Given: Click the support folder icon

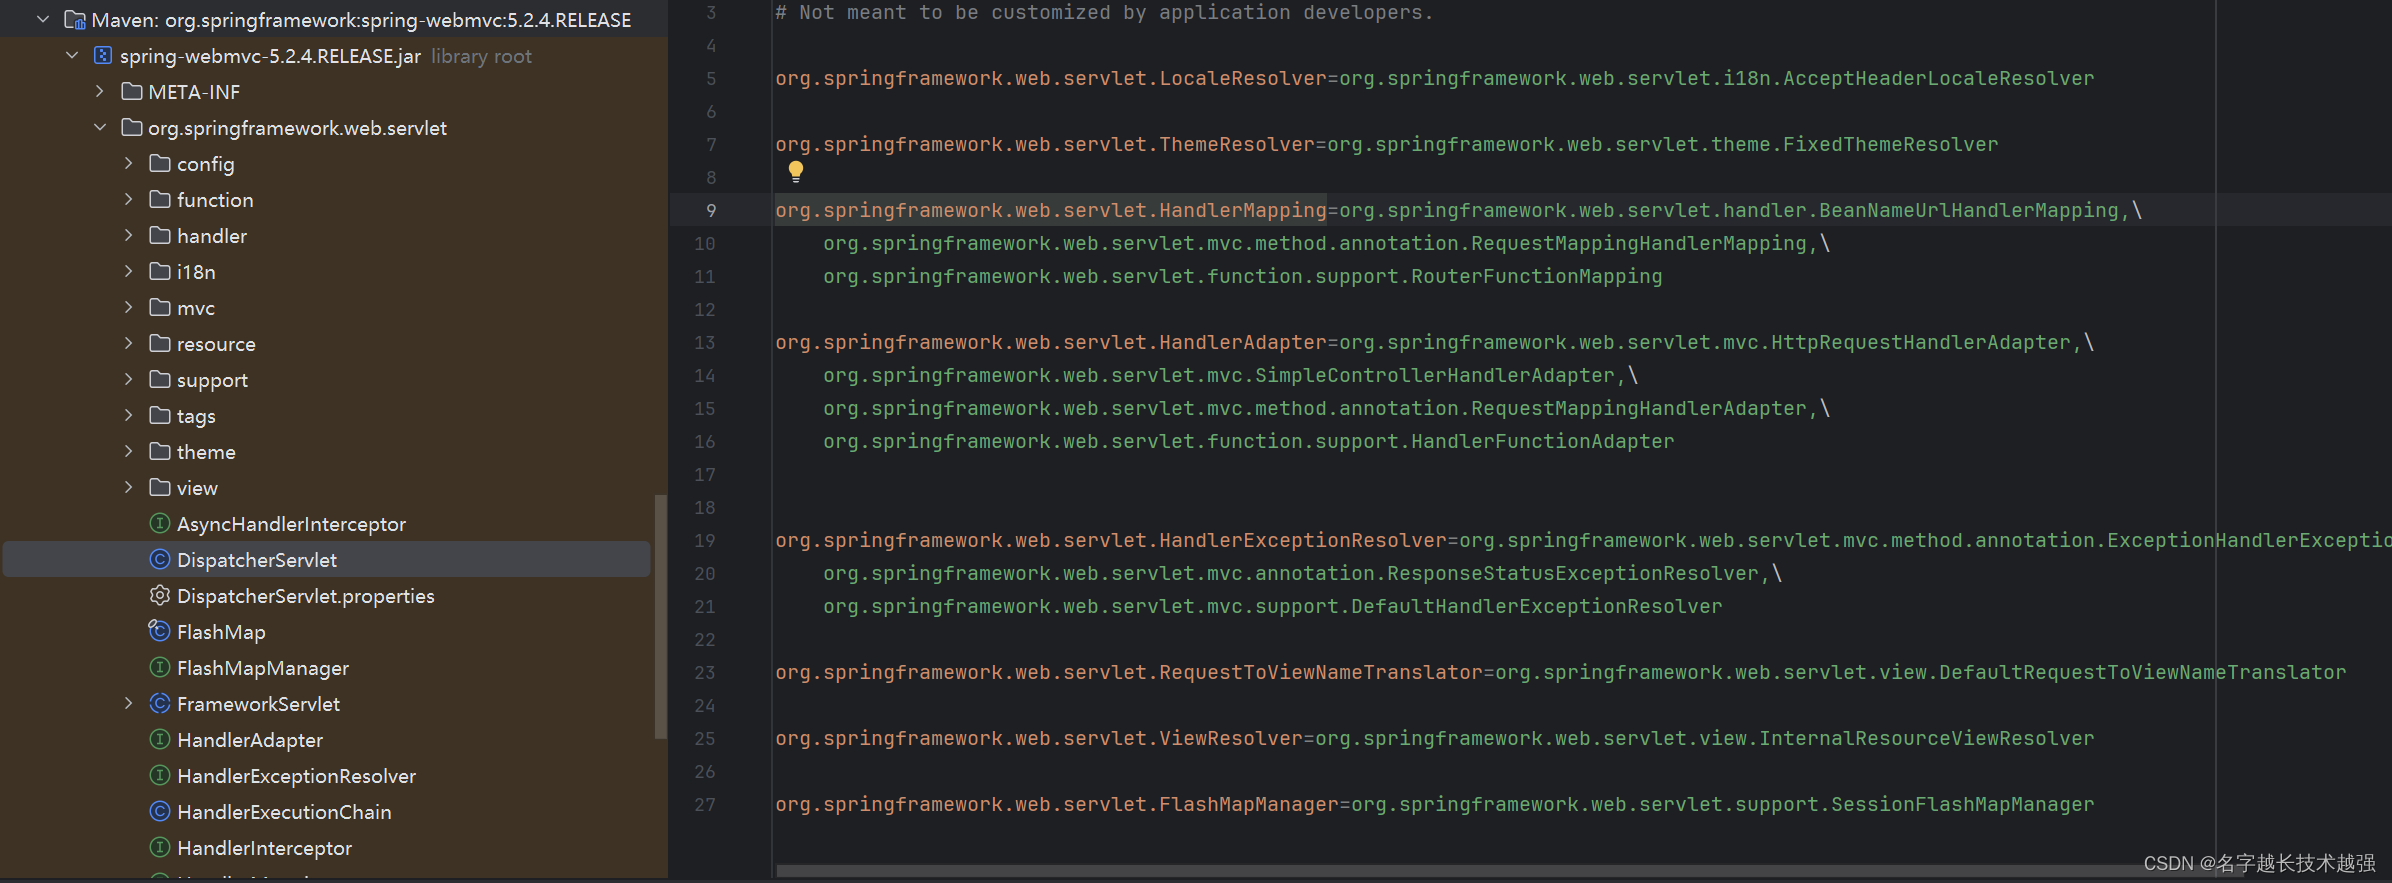Looking at the screenshot, I should coord(160,380).
